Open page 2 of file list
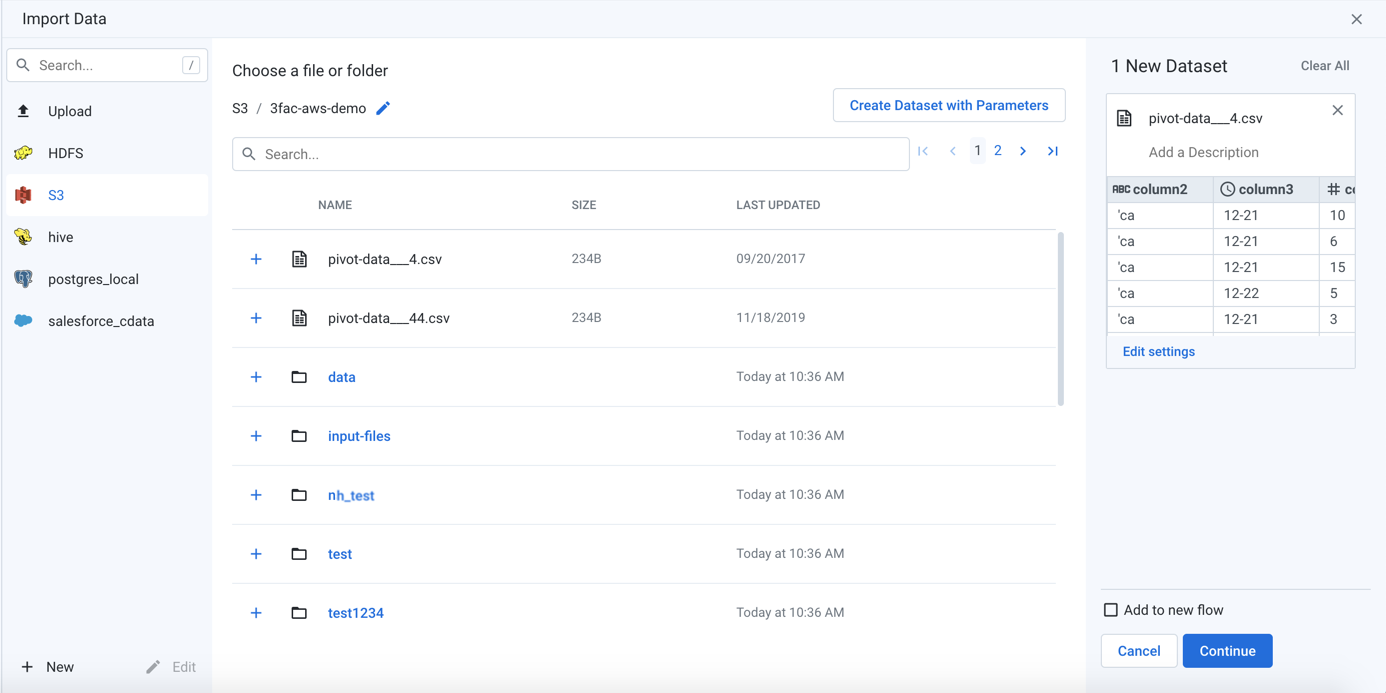 pos(998,151)
